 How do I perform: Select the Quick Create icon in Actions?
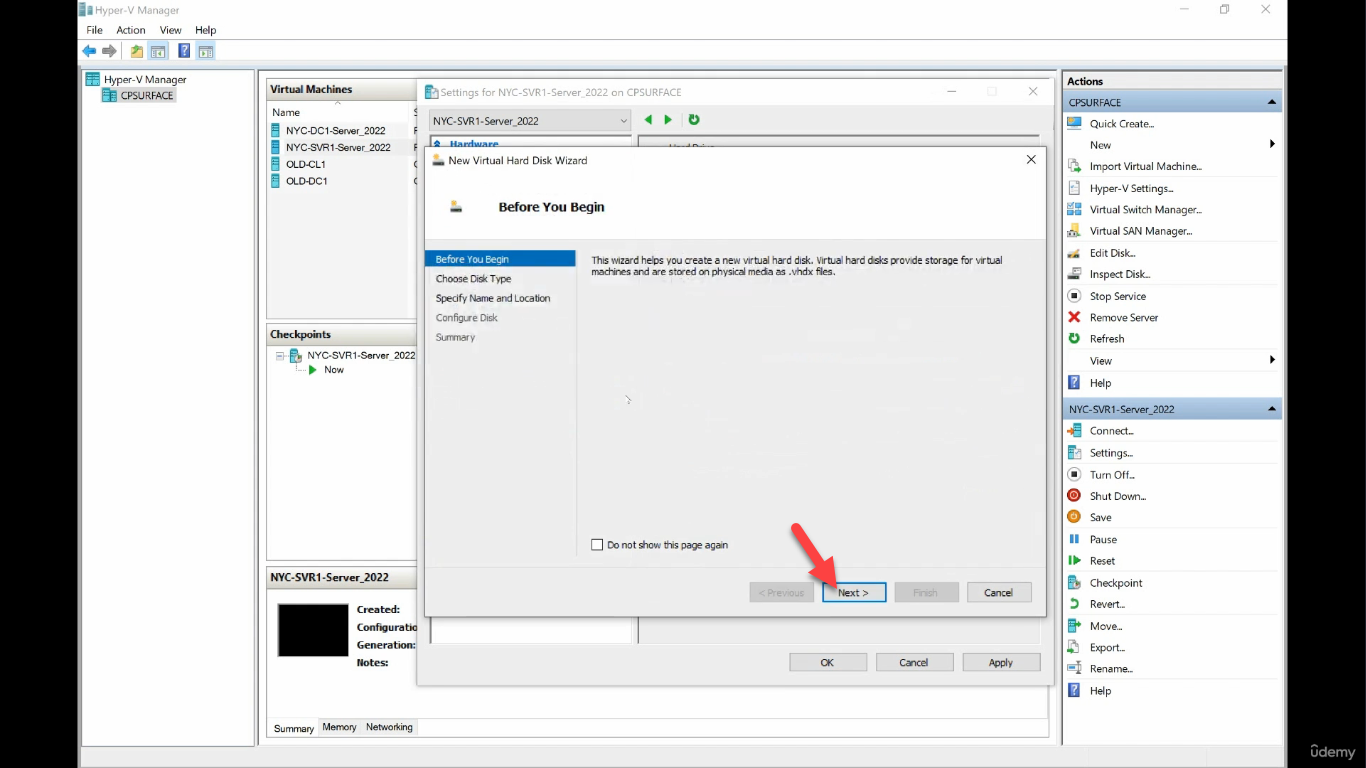1074,123
